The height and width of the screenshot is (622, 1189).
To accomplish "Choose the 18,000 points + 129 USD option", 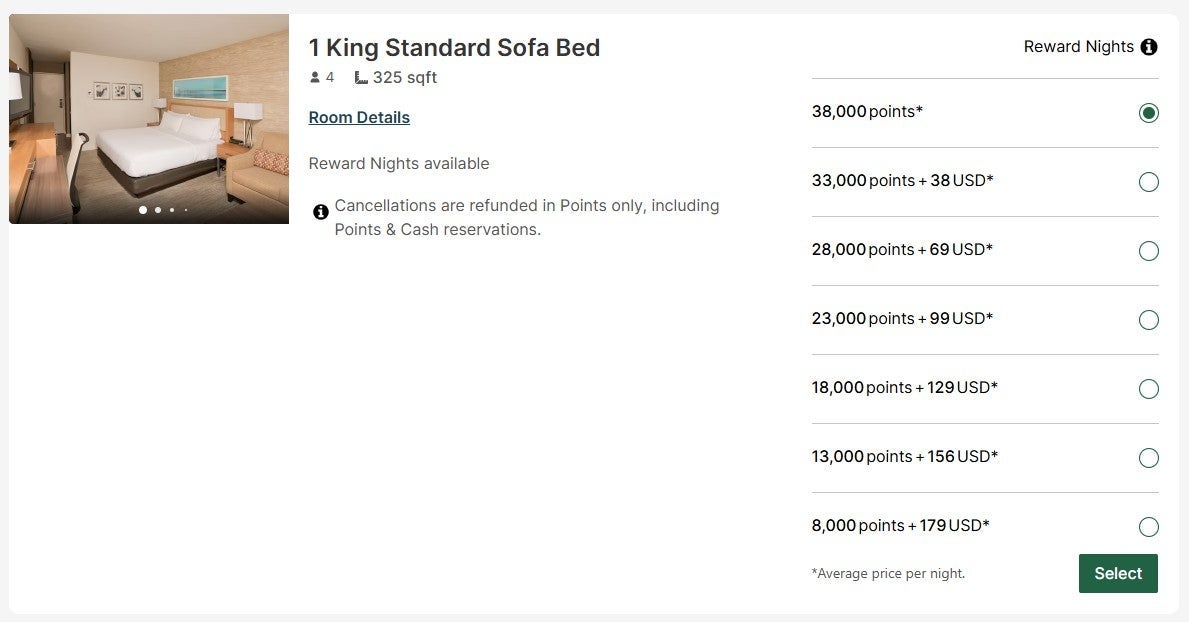I will click(x=1148, y=388).
